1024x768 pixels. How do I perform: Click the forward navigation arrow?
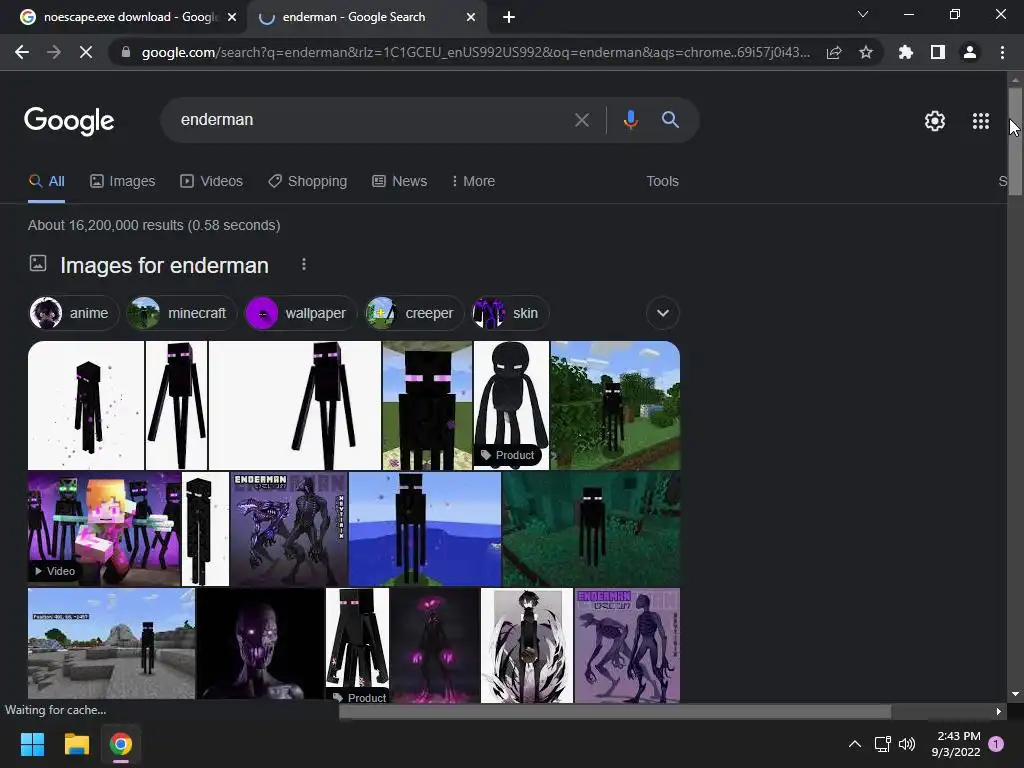point(54,52)
